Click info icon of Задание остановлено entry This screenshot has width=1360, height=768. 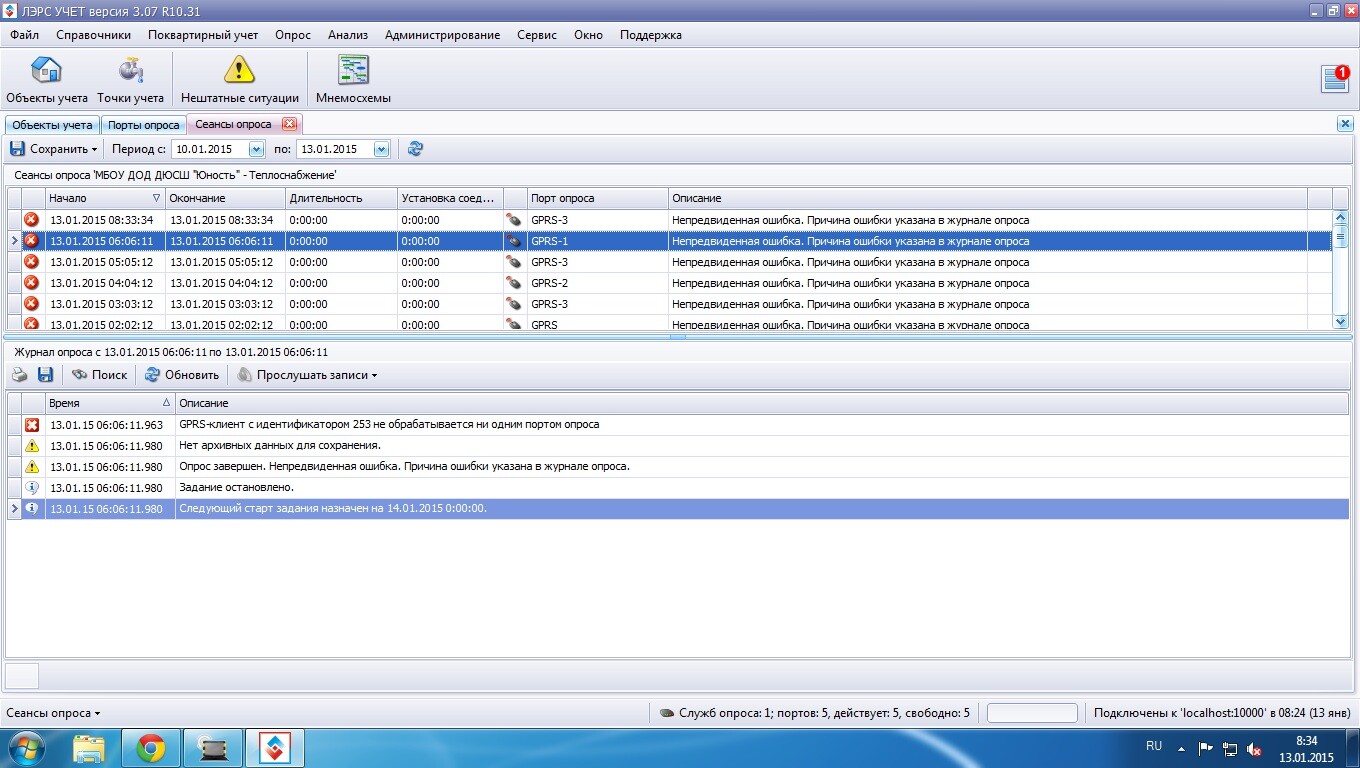click(31, 488)
